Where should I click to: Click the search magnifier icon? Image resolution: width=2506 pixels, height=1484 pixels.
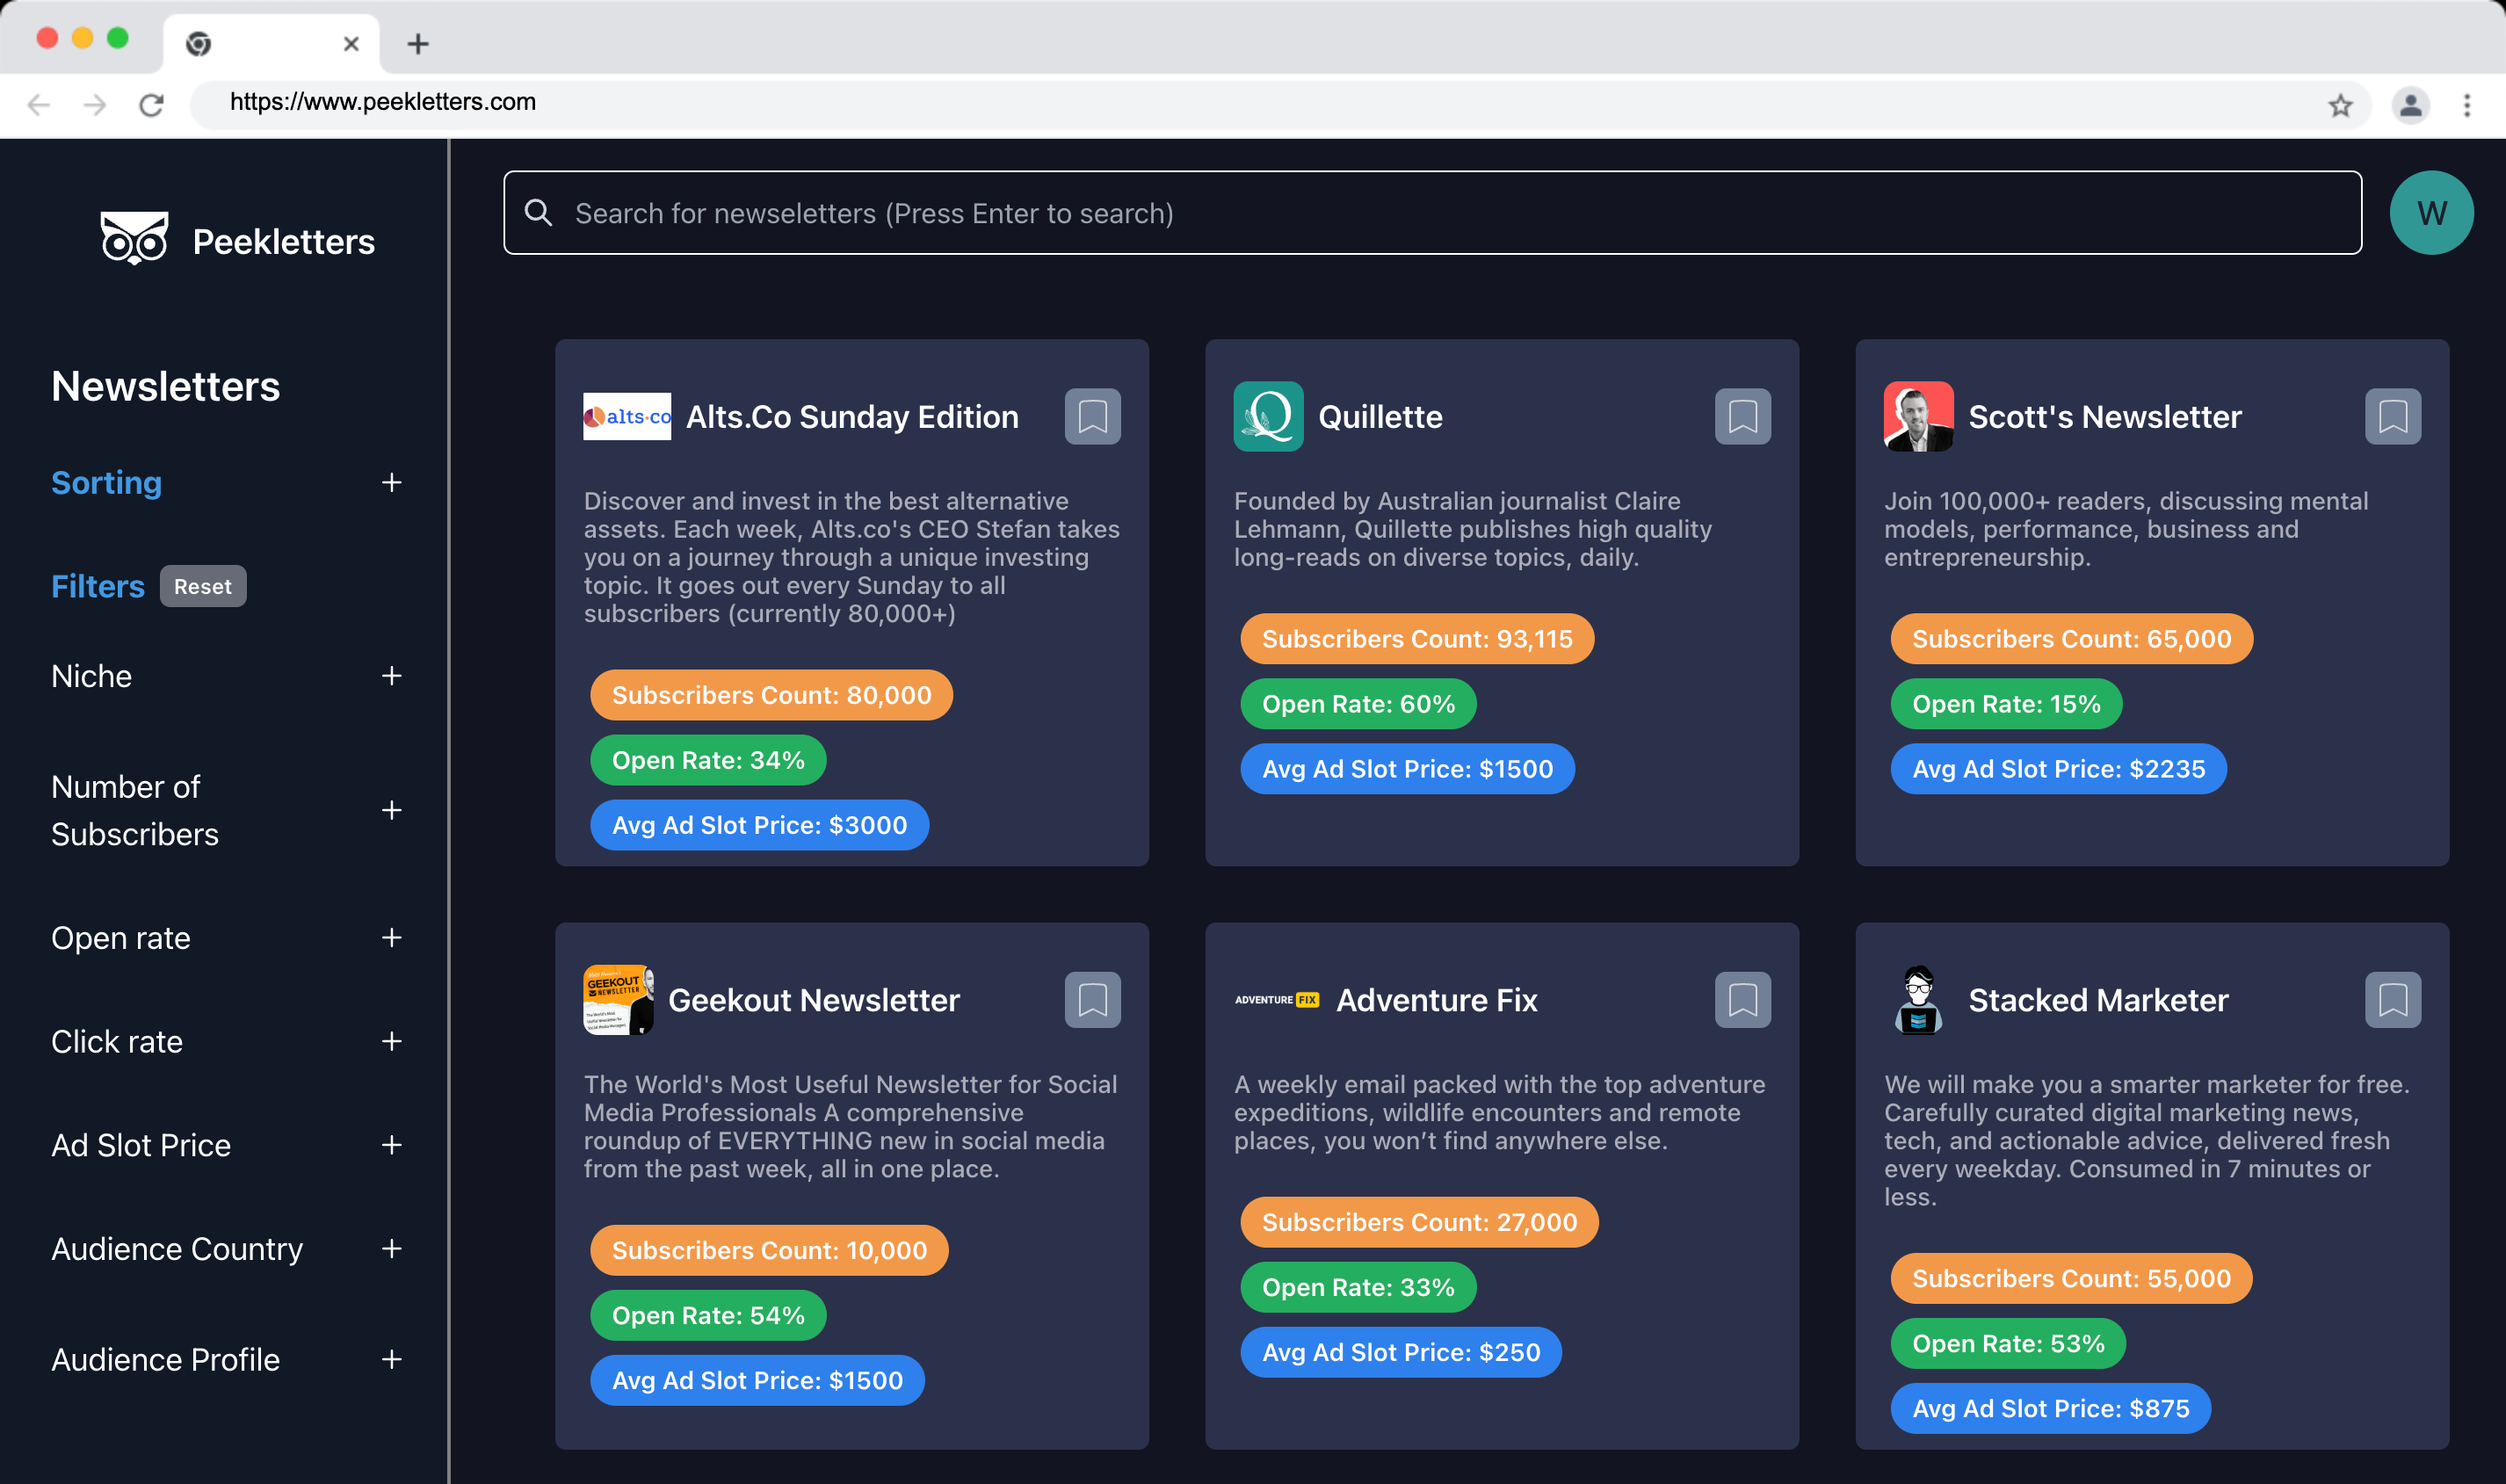539,212
